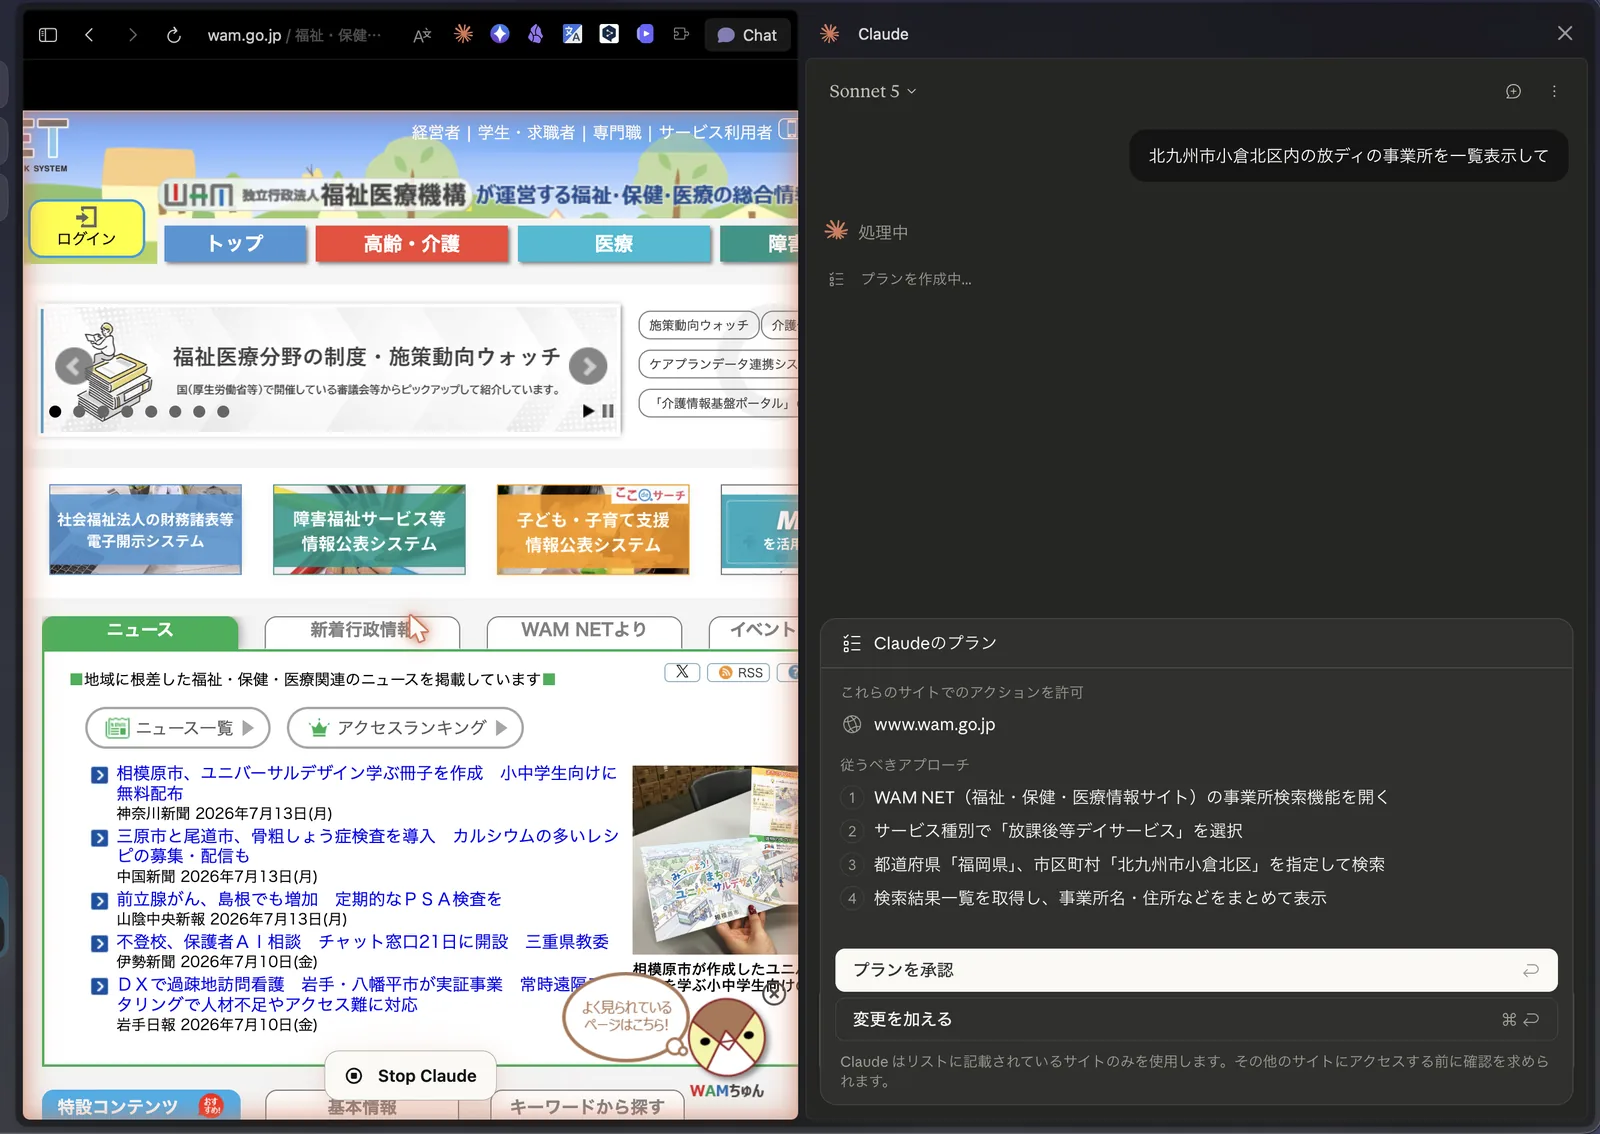Switch to the 新着行政情報 tab
This screenshot has height=1134, width=1600.
point(362,631)
